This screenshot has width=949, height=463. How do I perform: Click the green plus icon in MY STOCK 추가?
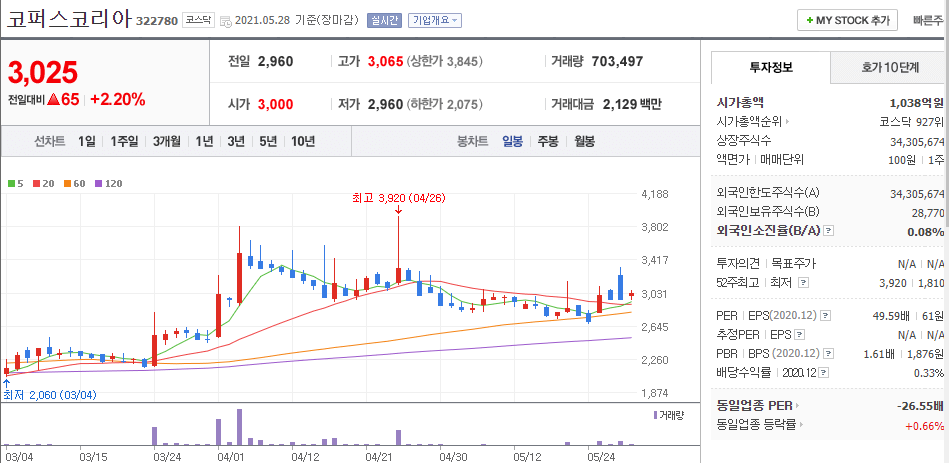810,21
